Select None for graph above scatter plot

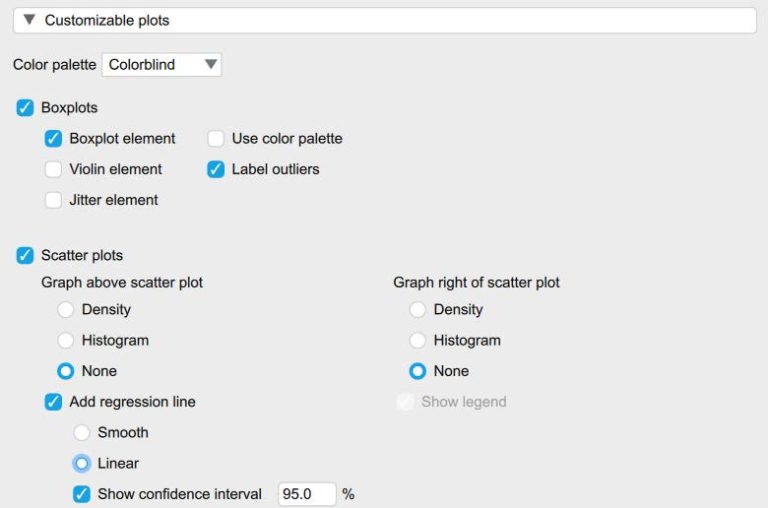pyautogui.click(x=66, y=371)
